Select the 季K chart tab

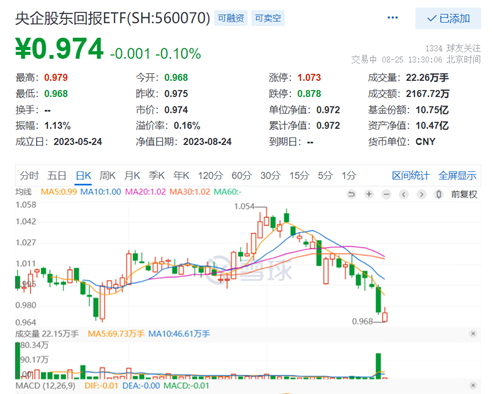[x=157, y=175]
